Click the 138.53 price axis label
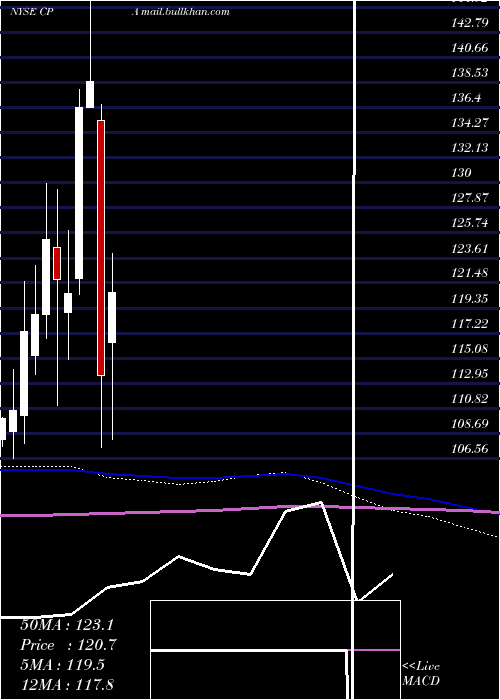 [470, 73]
